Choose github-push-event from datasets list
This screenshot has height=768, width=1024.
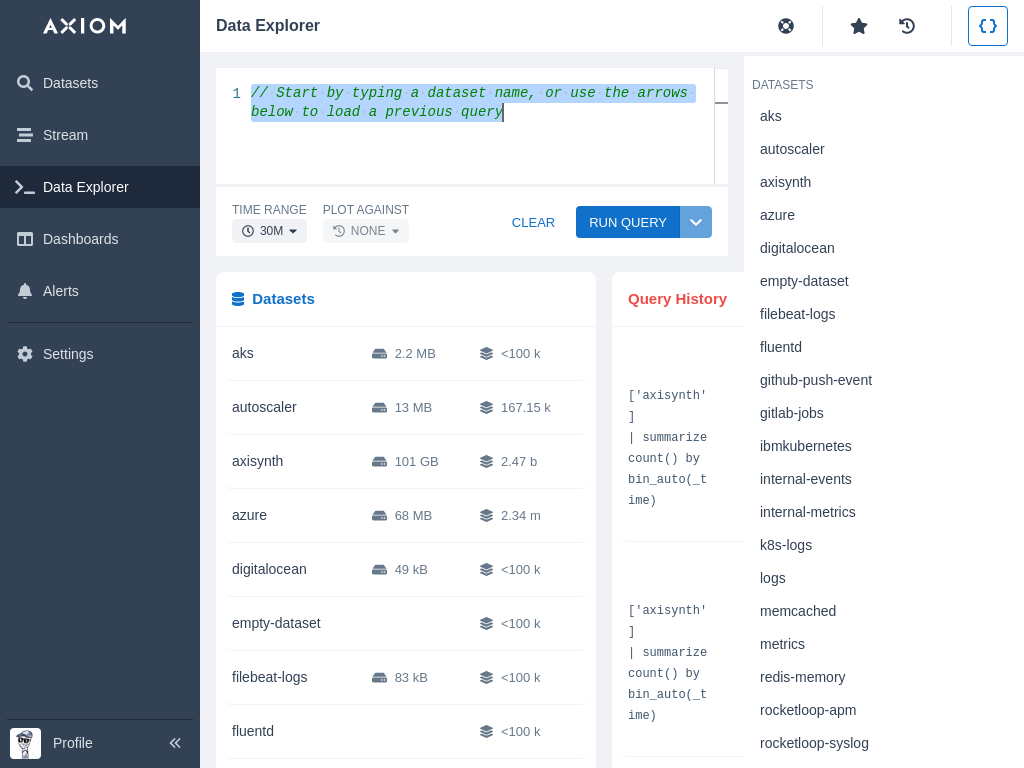[x=815, y=380]
